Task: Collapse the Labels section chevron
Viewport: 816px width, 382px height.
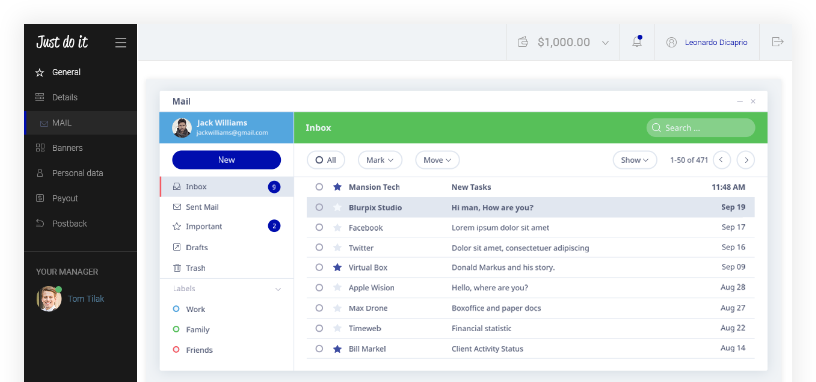Action: point(278,289)
